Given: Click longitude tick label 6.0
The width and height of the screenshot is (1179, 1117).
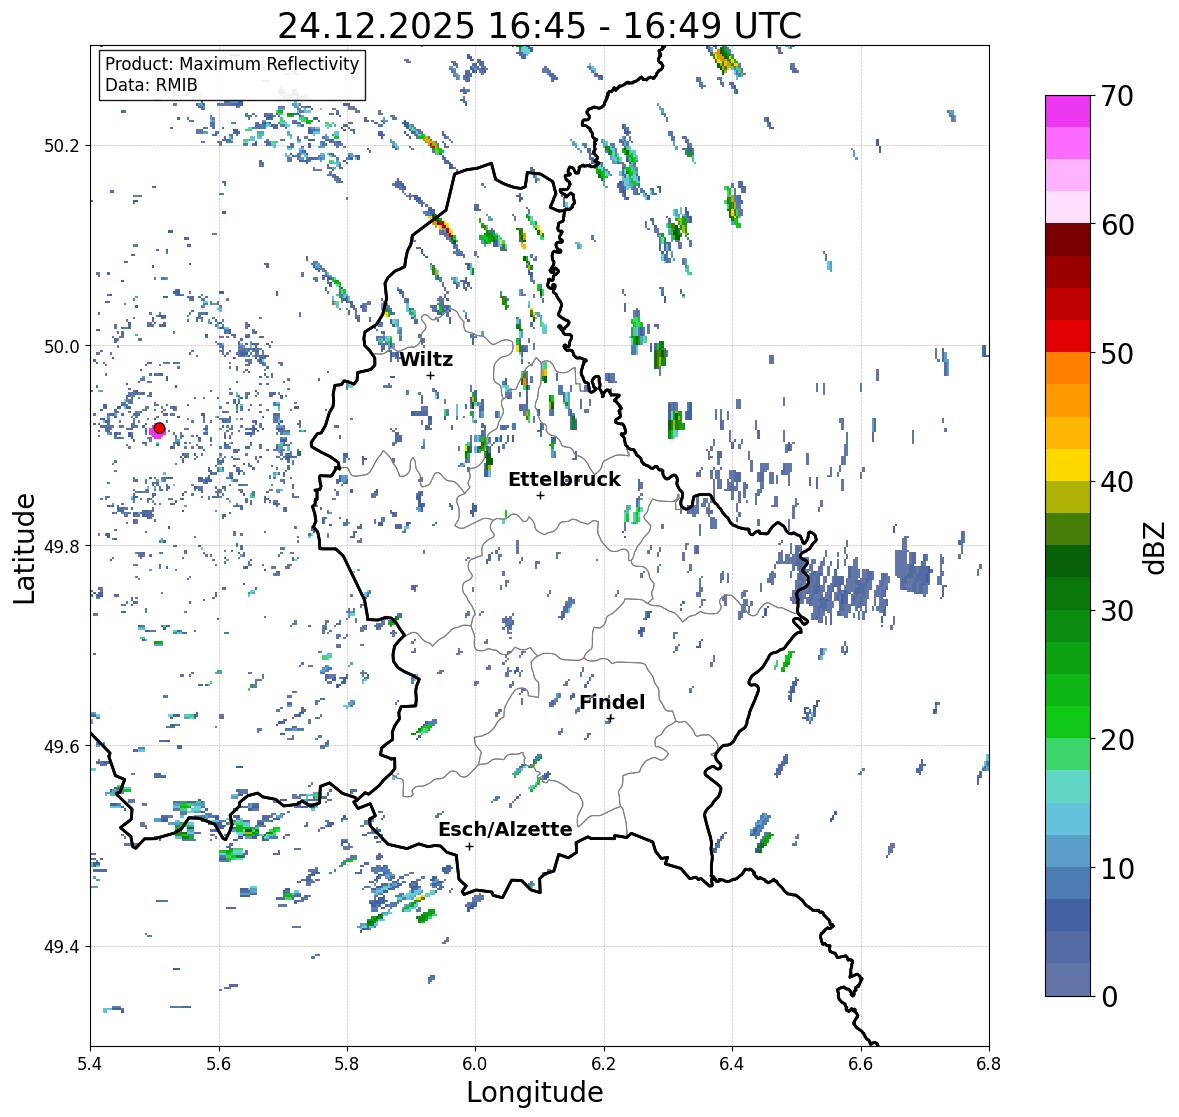Looking at the screenshot, I should (x=475, y=1064).
